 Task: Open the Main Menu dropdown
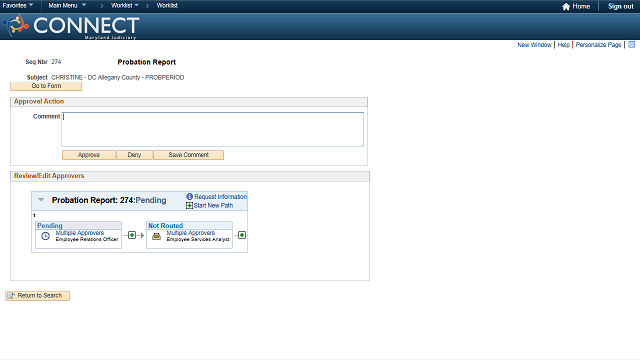(67, 5)
